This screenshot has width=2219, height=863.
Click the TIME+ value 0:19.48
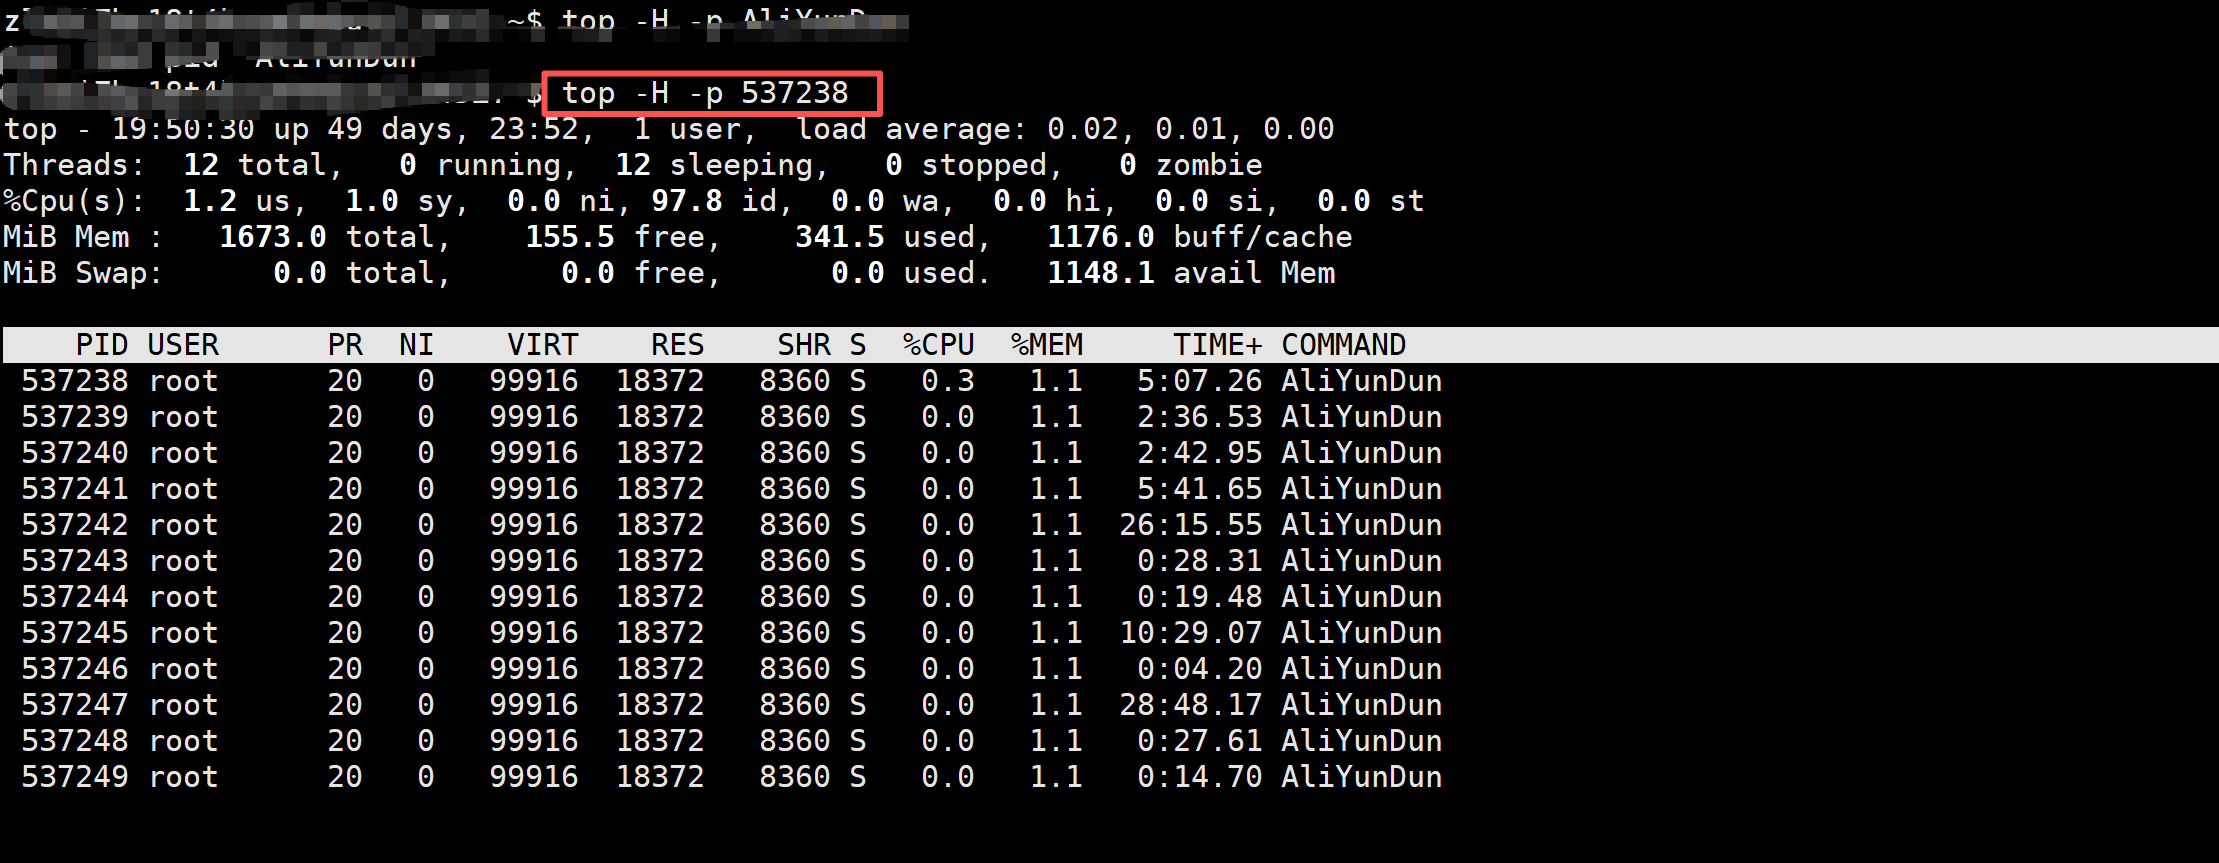[1199, 597]
